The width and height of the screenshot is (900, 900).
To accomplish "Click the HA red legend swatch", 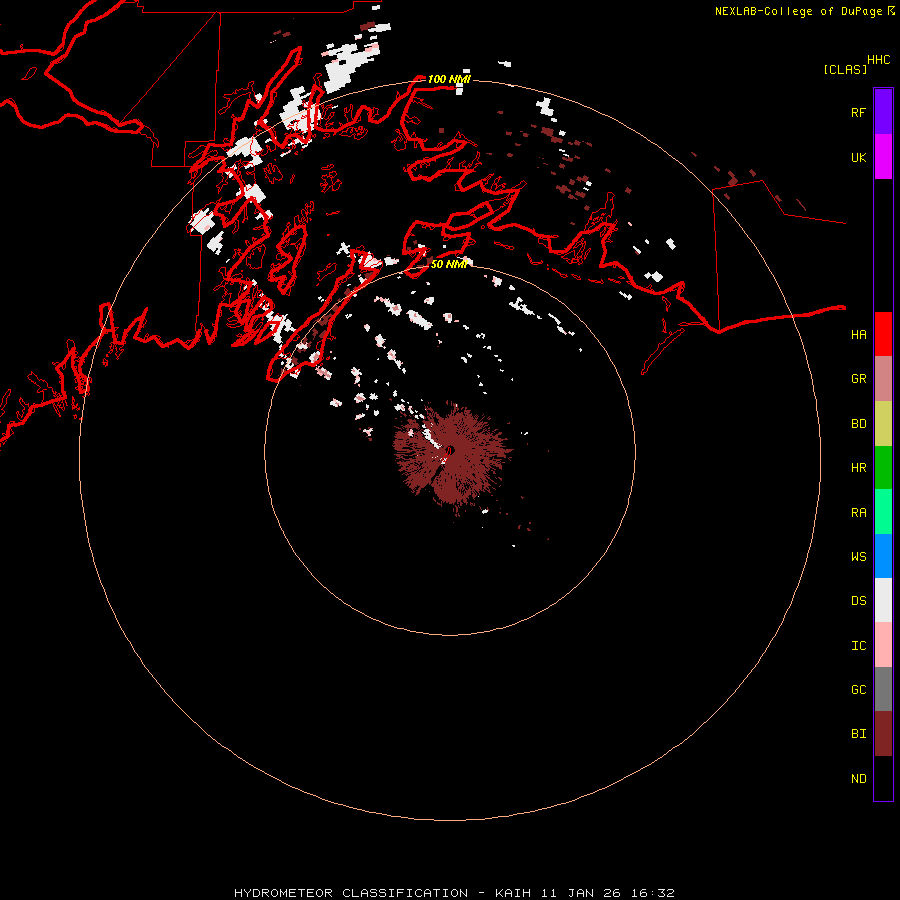I will (x=883, y=334).
